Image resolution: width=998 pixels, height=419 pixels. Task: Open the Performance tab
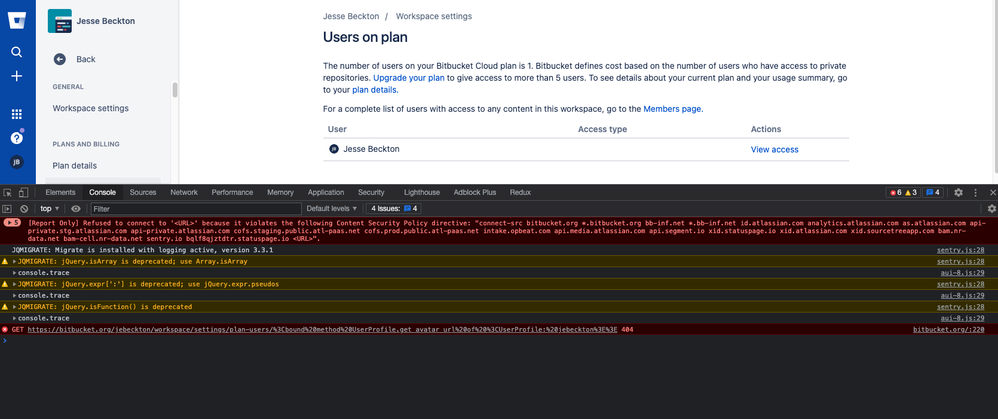coord(232,192)
